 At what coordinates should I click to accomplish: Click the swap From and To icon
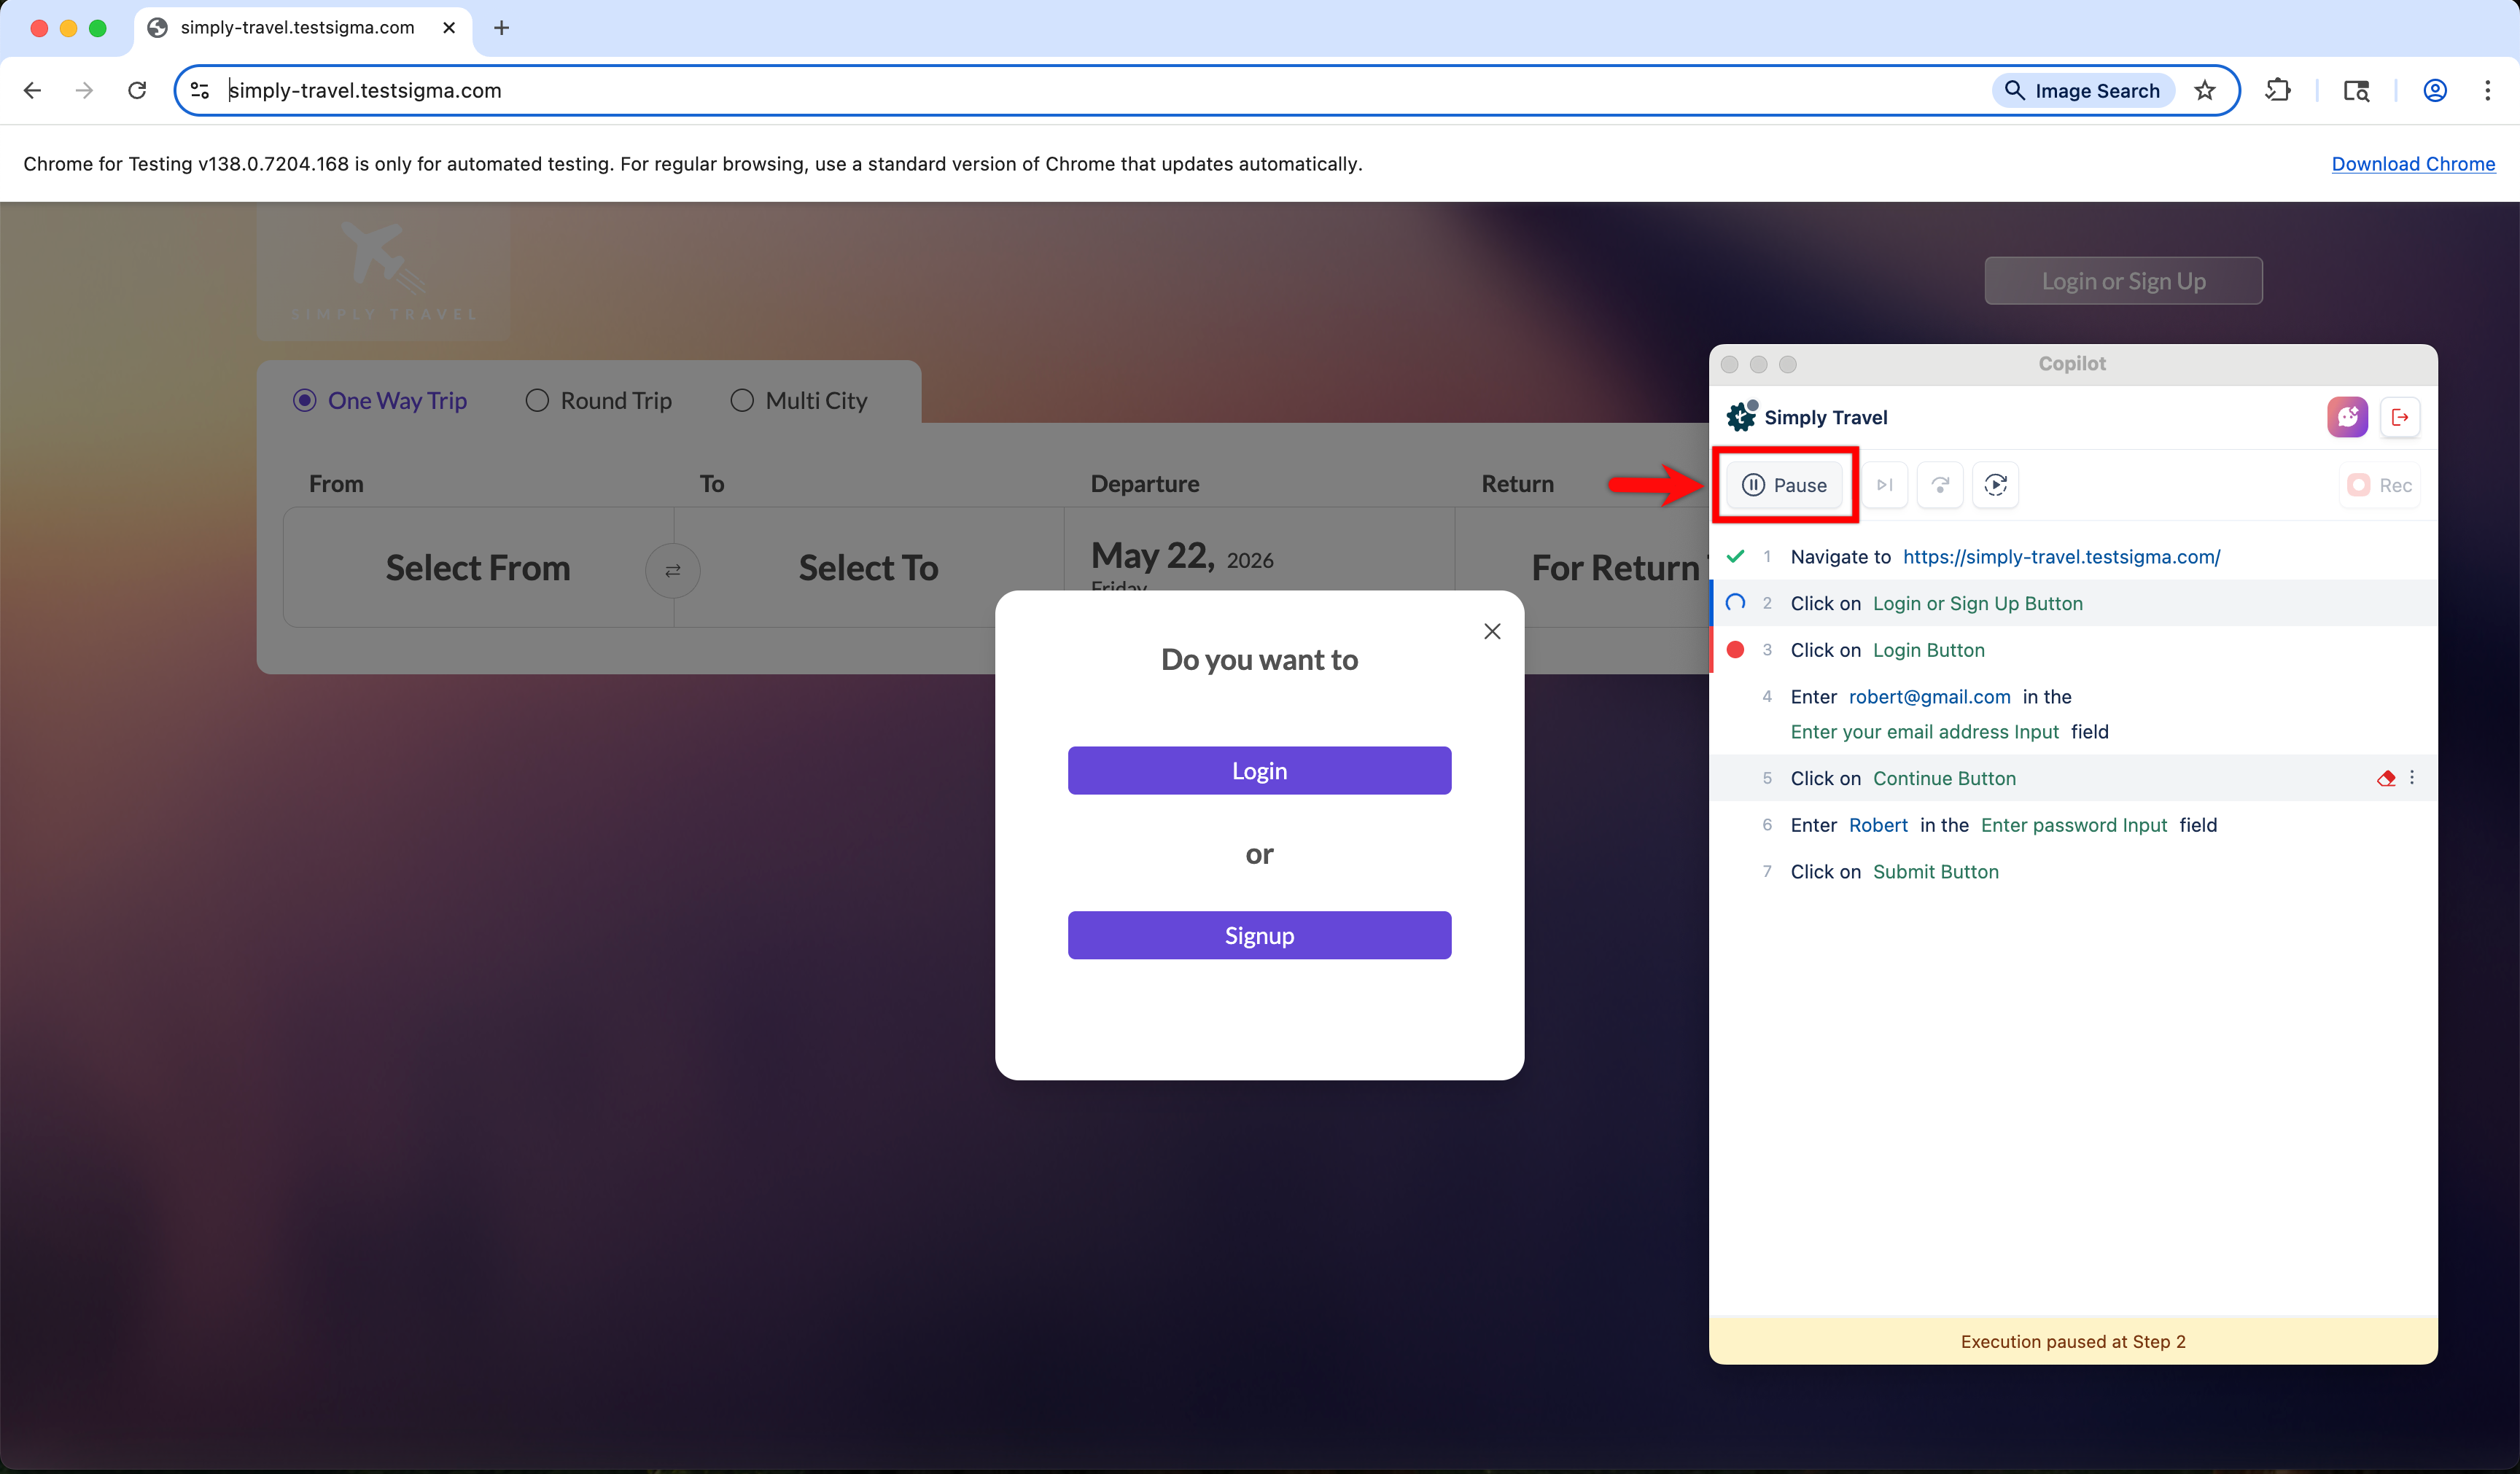tap(673, 570)
